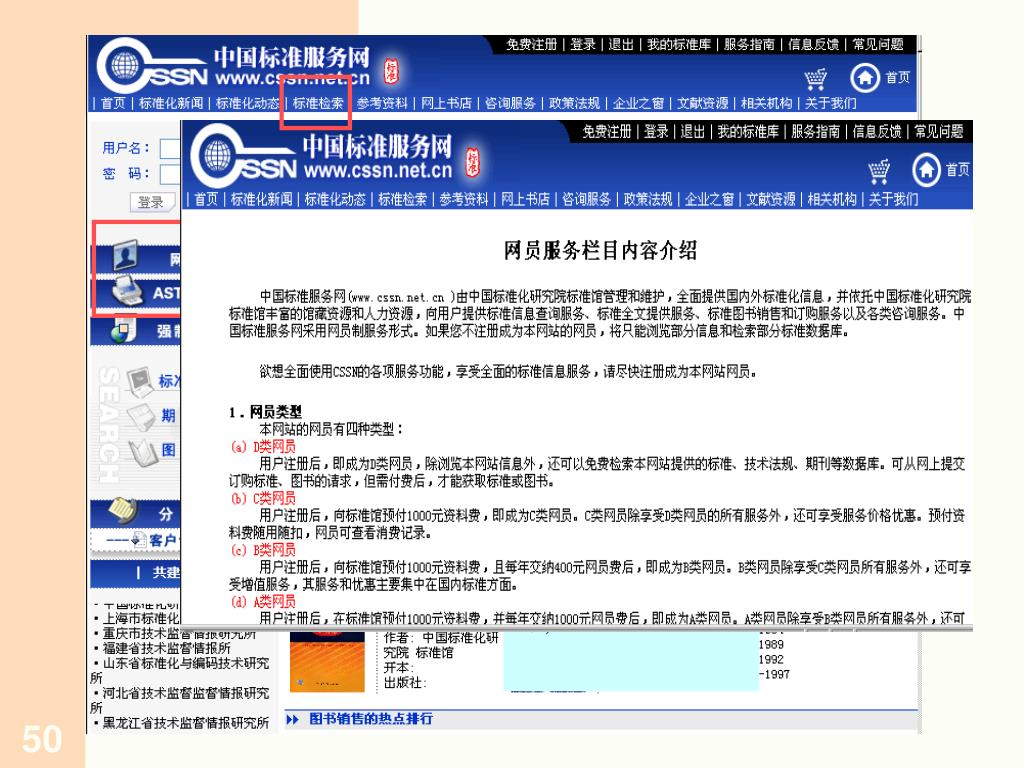Viewport: 1024px width, 768px height.
Task: Open 关于我们 in the front page navigation bar
Action: 893,199
